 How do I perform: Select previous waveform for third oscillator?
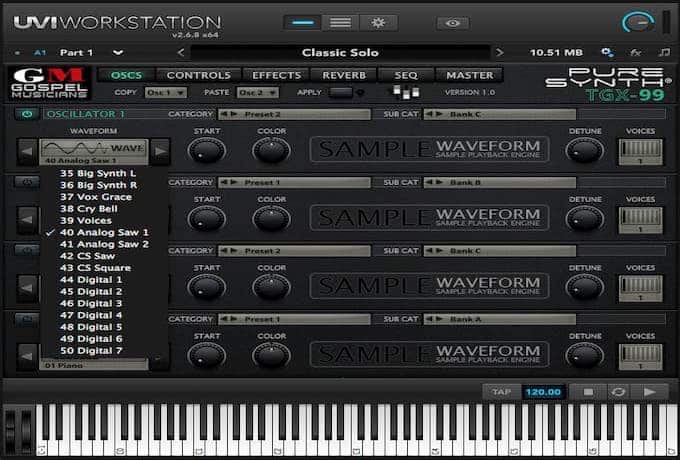(x=27, y=288)
